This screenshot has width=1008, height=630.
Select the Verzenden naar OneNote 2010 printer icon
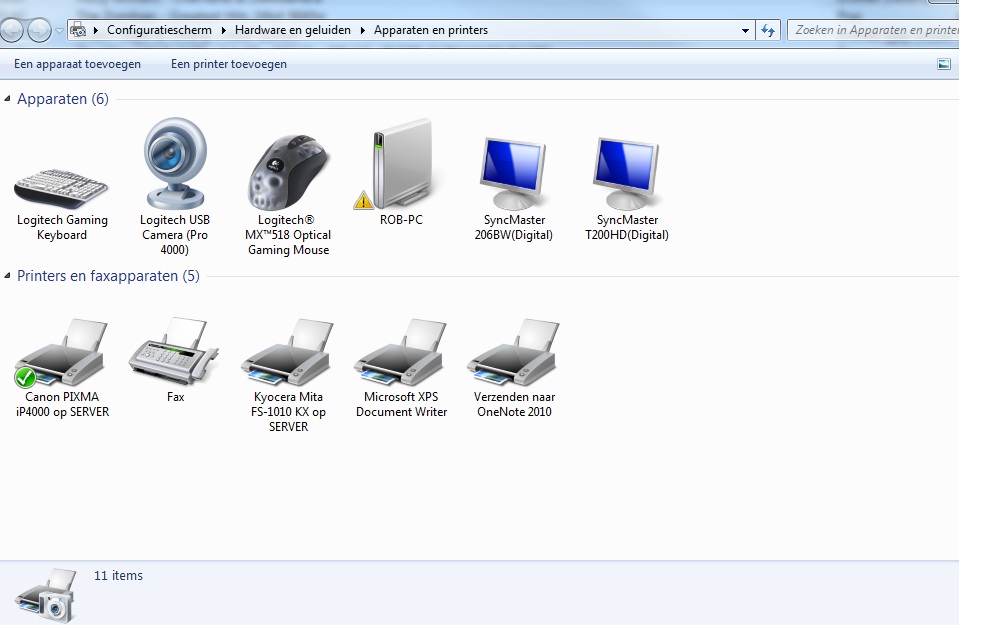514,352
